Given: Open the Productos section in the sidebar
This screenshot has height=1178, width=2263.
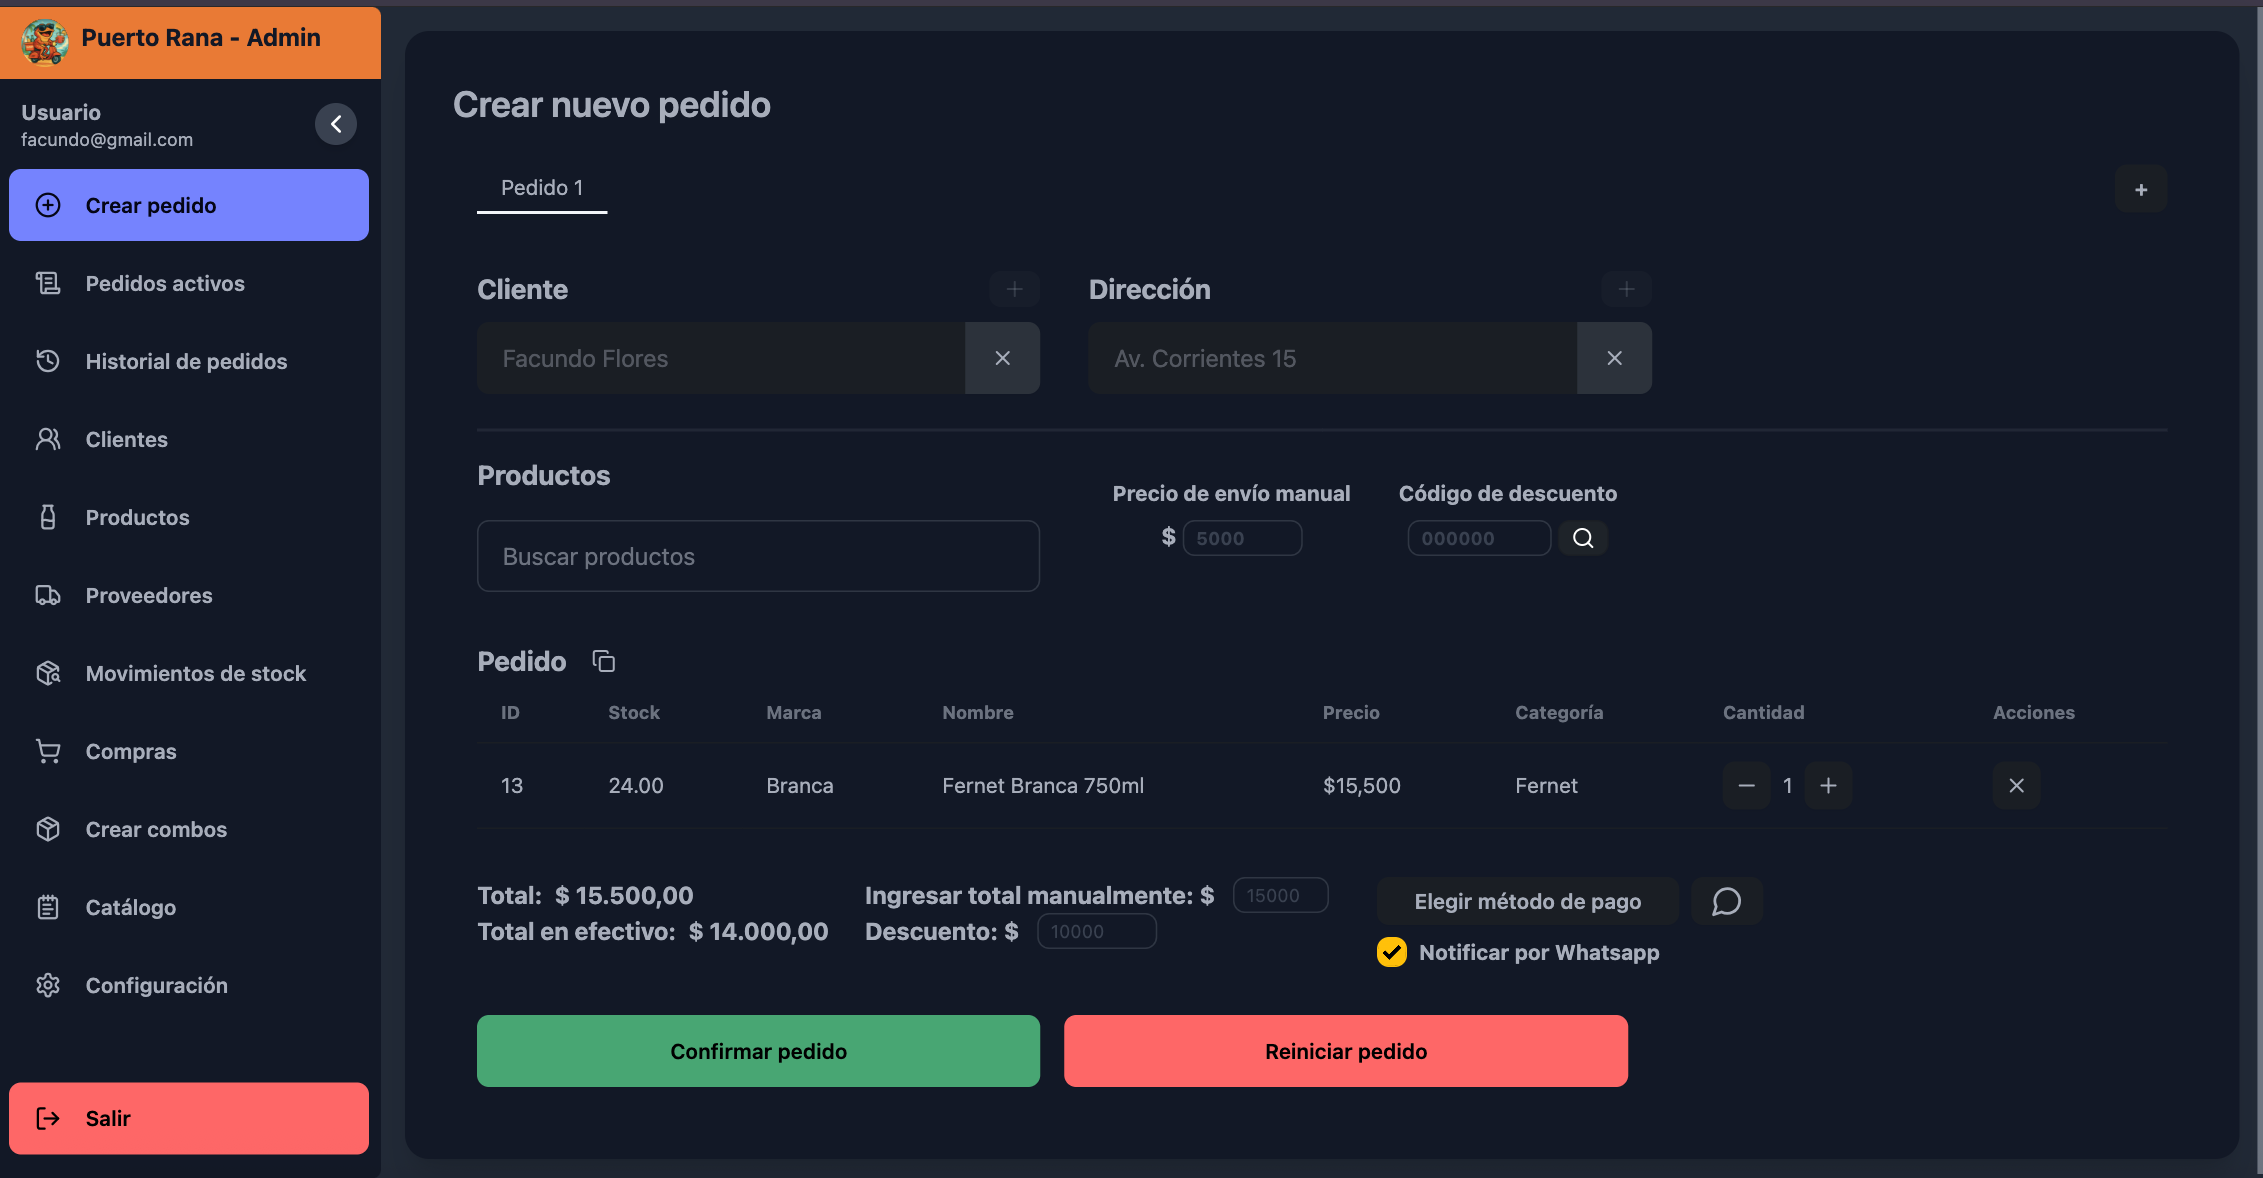Looking at the screenshot, I should pyautogui.click(x=137, y=517).
